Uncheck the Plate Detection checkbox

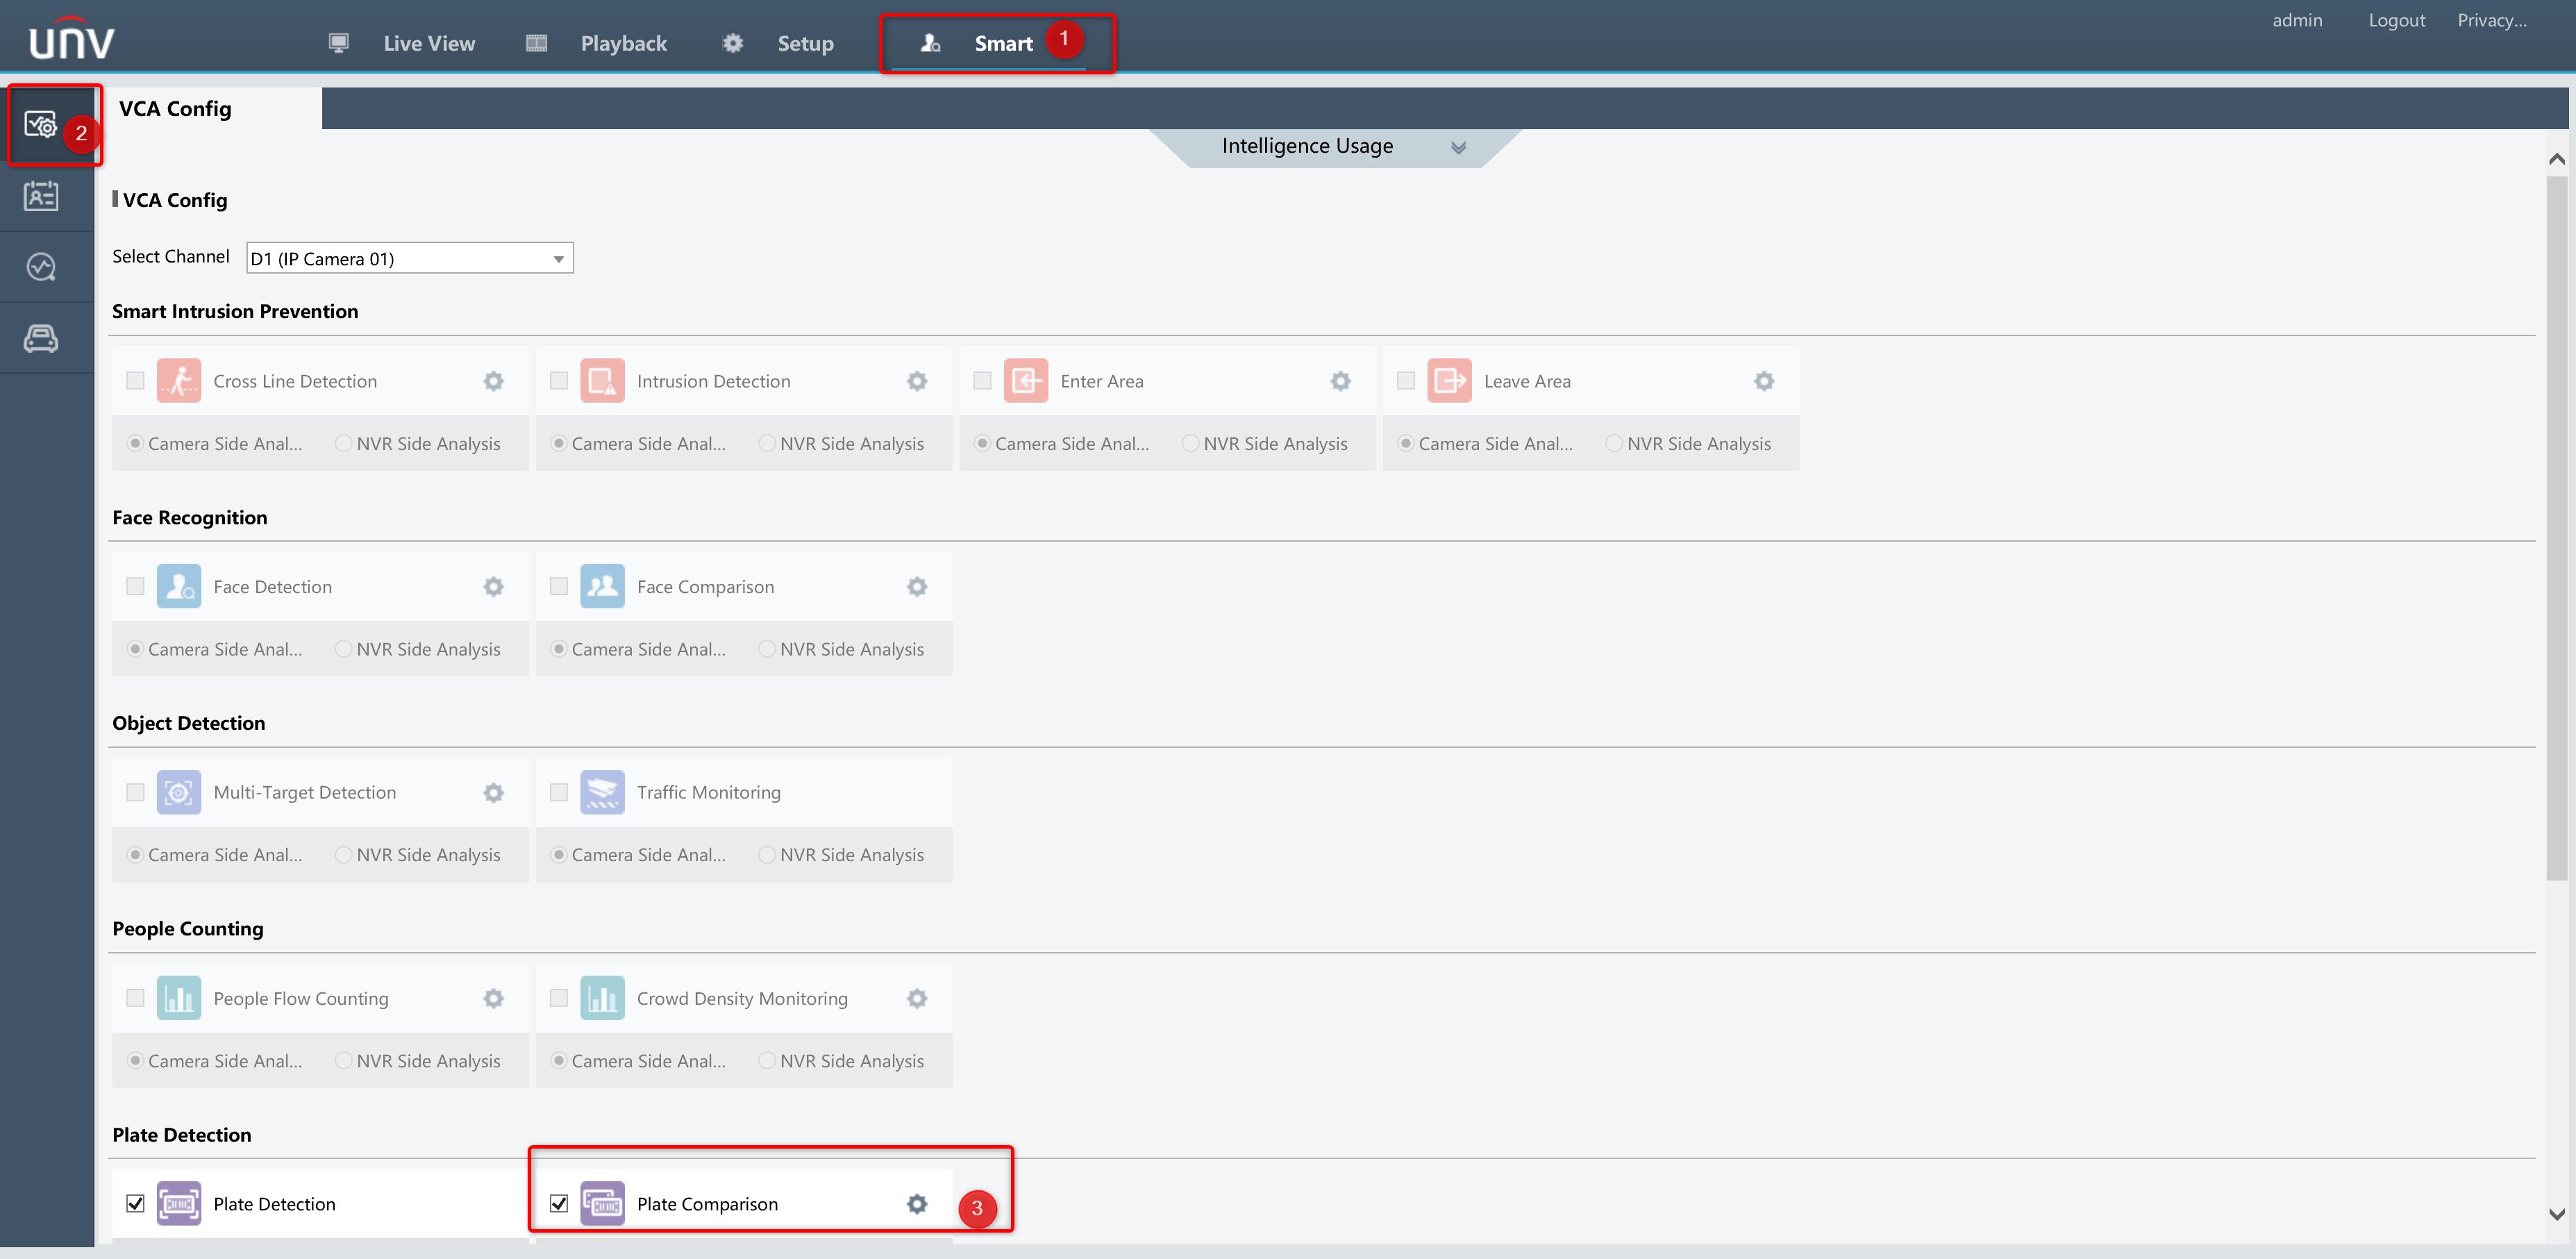[136, 1204]
